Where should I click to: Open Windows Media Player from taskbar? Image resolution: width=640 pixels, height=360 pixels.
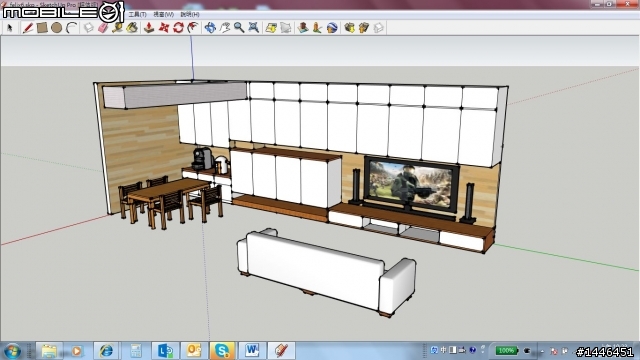[x=76, y=351]
